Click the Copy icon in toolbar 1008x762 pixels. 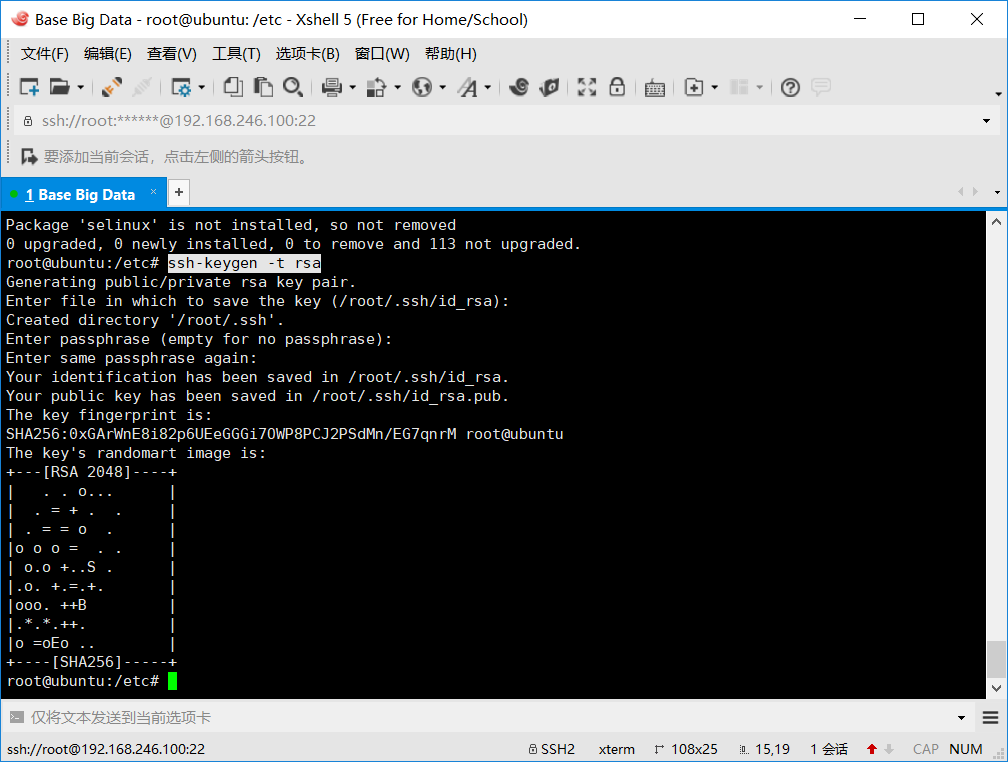point(233,87)
